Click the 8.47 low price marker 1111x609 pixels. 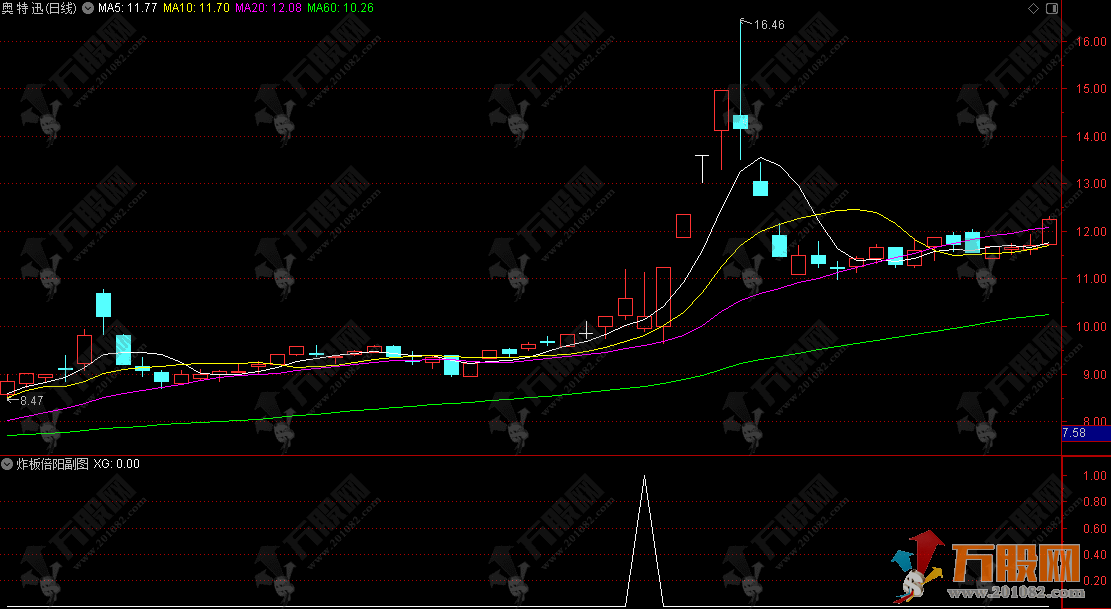(31, 401)
